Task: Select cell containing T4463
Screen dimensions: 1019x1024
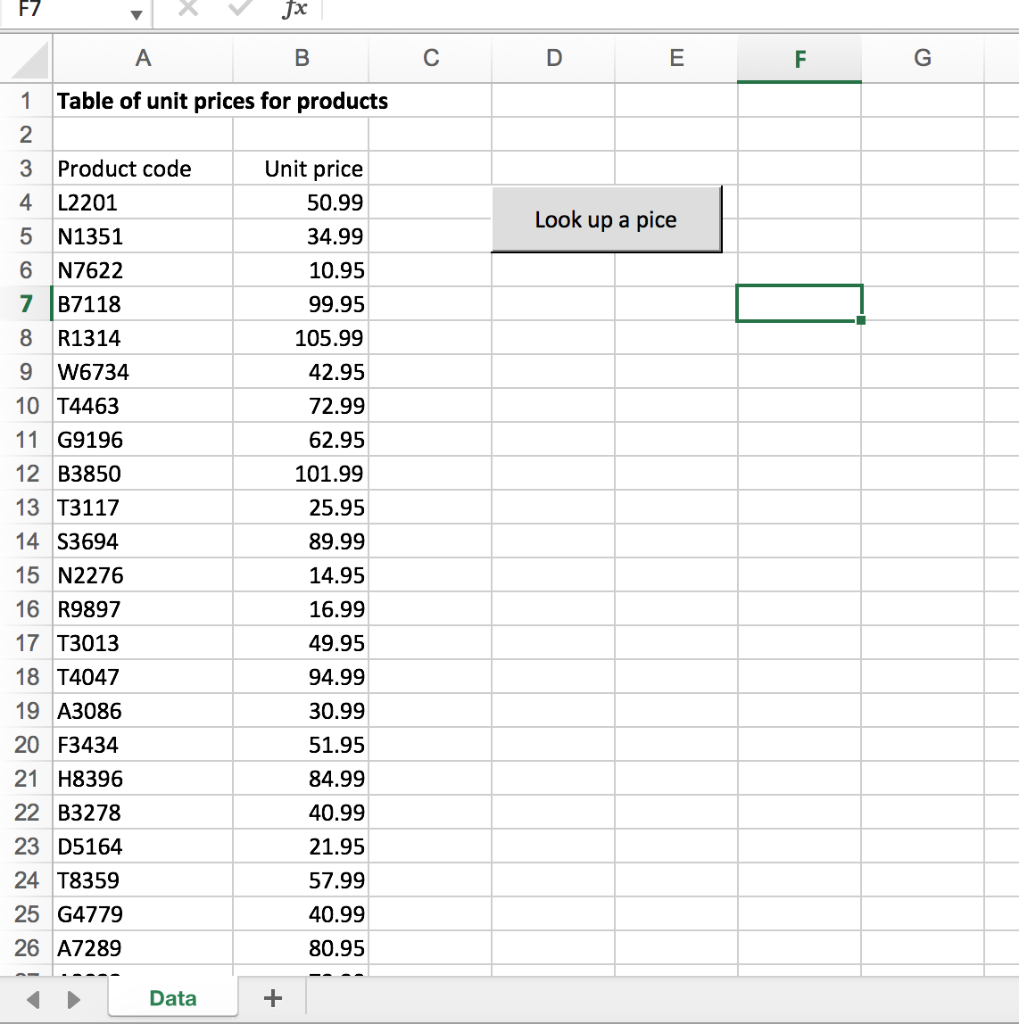Action: click(143, 406)
